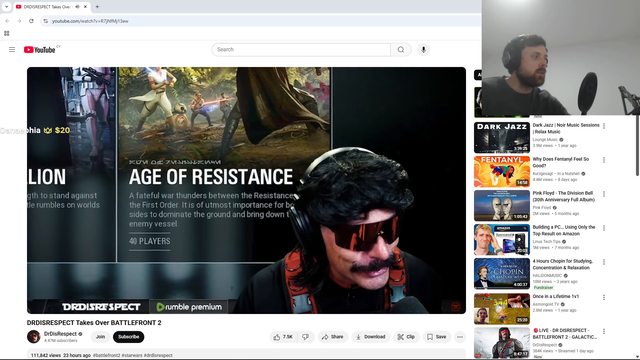Open options menu for Dark Jazz video
The image size is (640, 360).
(x=604, y=126)
